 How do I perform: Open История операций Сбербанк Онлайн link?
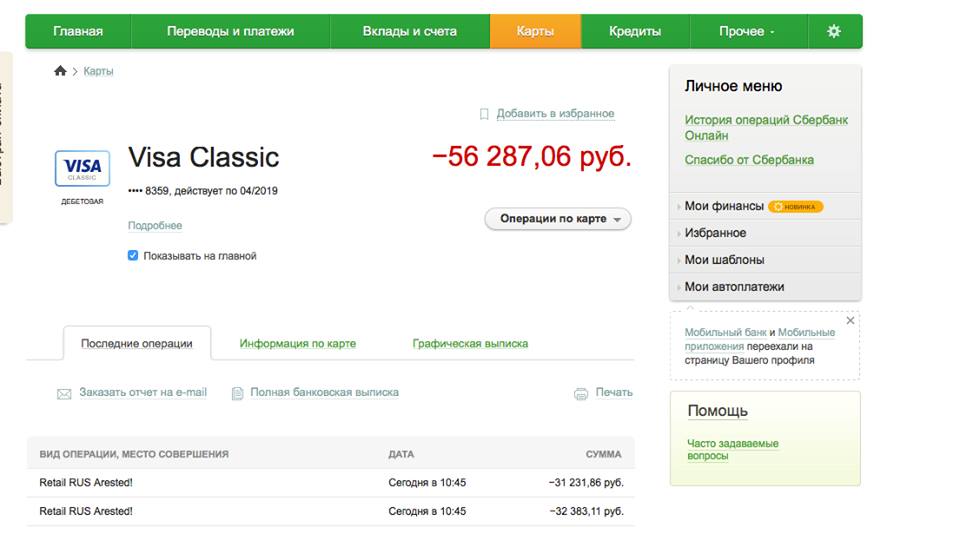click(x=766, y=127)
